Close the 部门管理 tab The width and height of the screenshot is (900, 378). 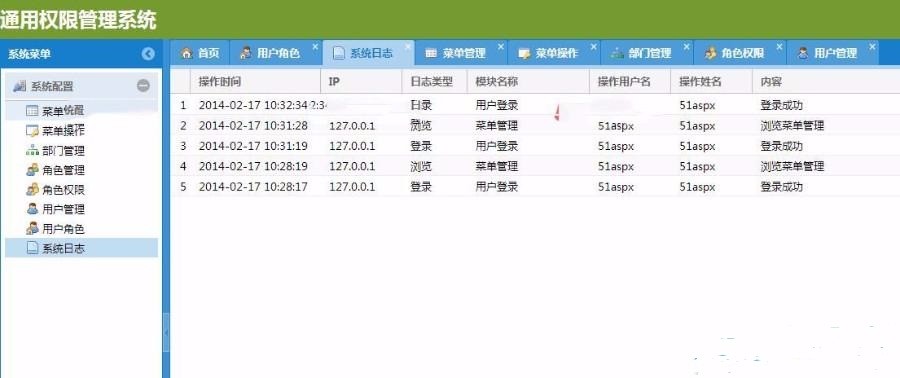686,46
